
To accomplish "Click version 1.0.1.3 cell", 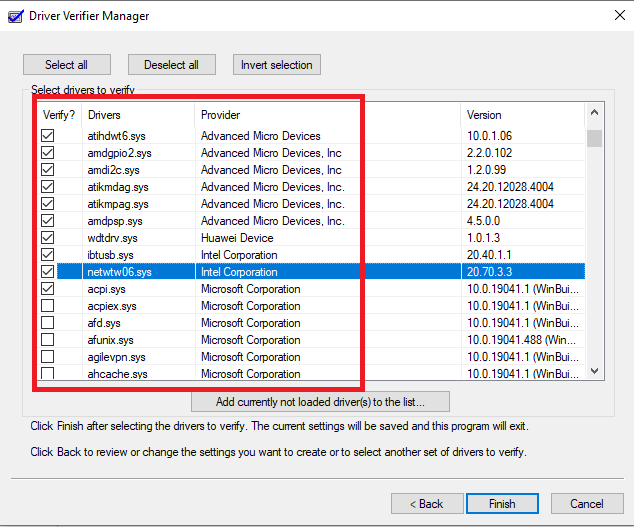I will pyautogui.click(x=483, y=238).
